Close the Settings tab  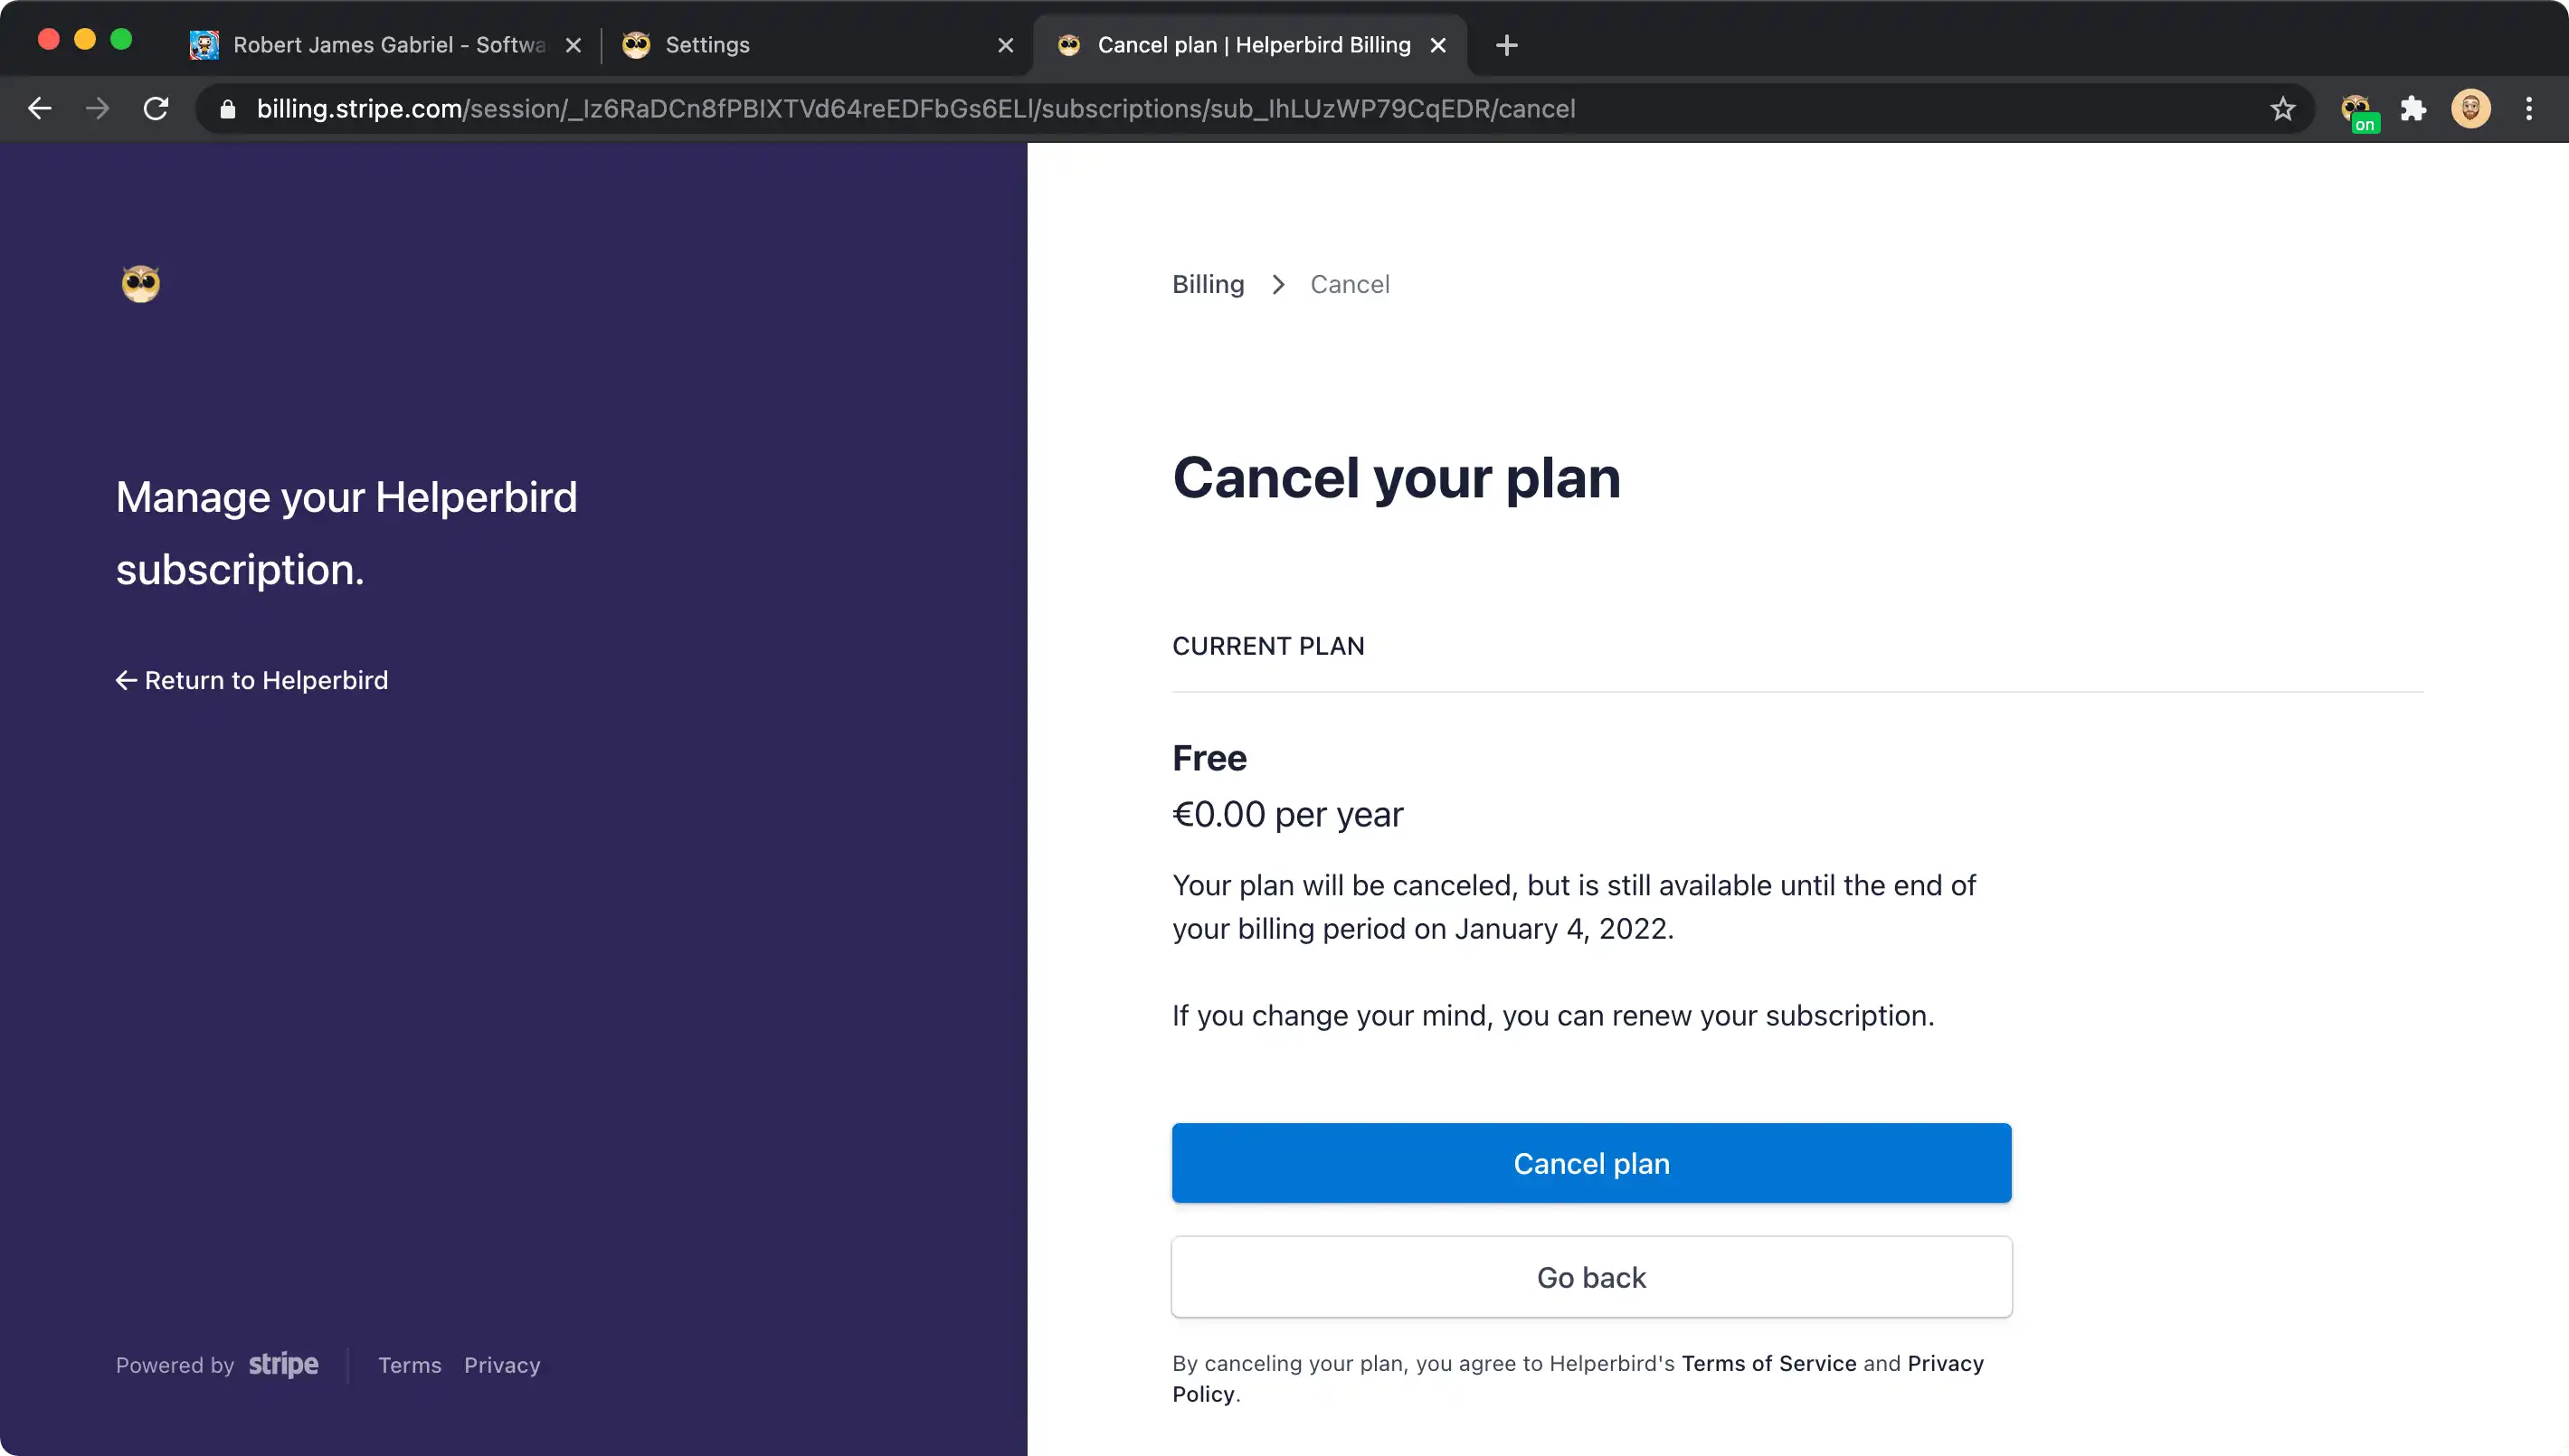pyautogui.click(x=1005, y=45)
